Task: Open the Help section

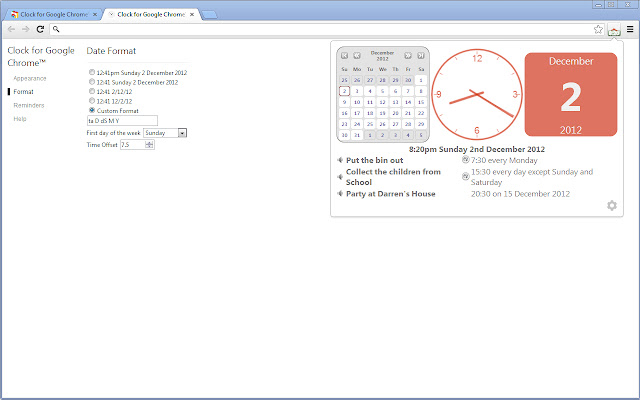Action: [20, 119]
